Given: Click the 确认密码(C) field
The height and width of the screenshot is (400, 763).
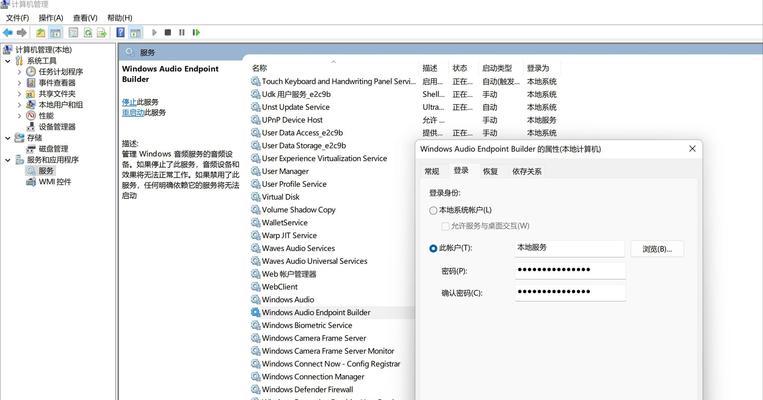Looking at the screenshot, I should tap(569, 292).
